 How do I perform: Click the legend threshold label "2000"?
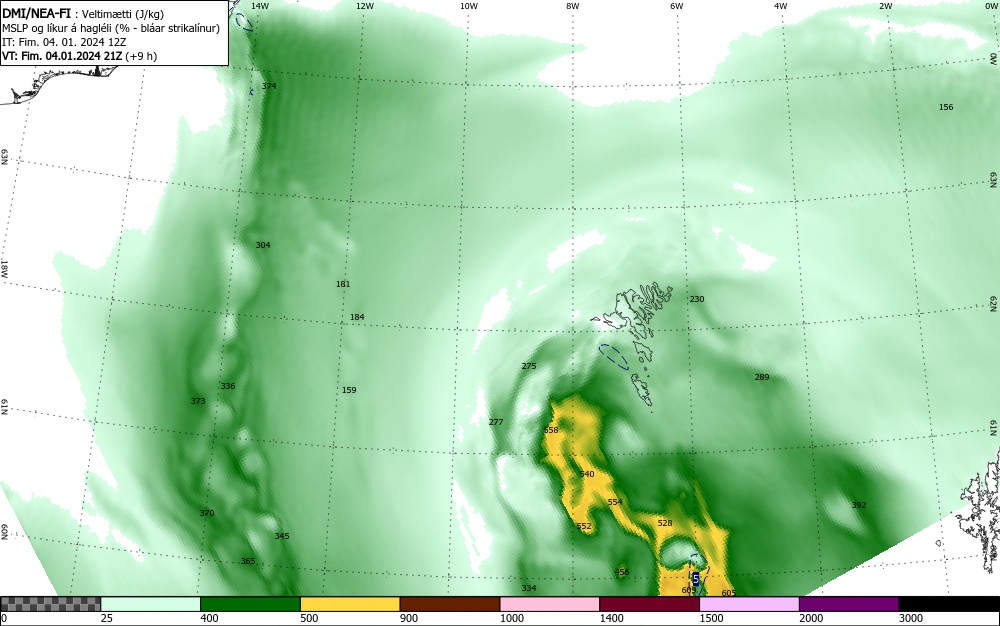click(x=811, y=618)
